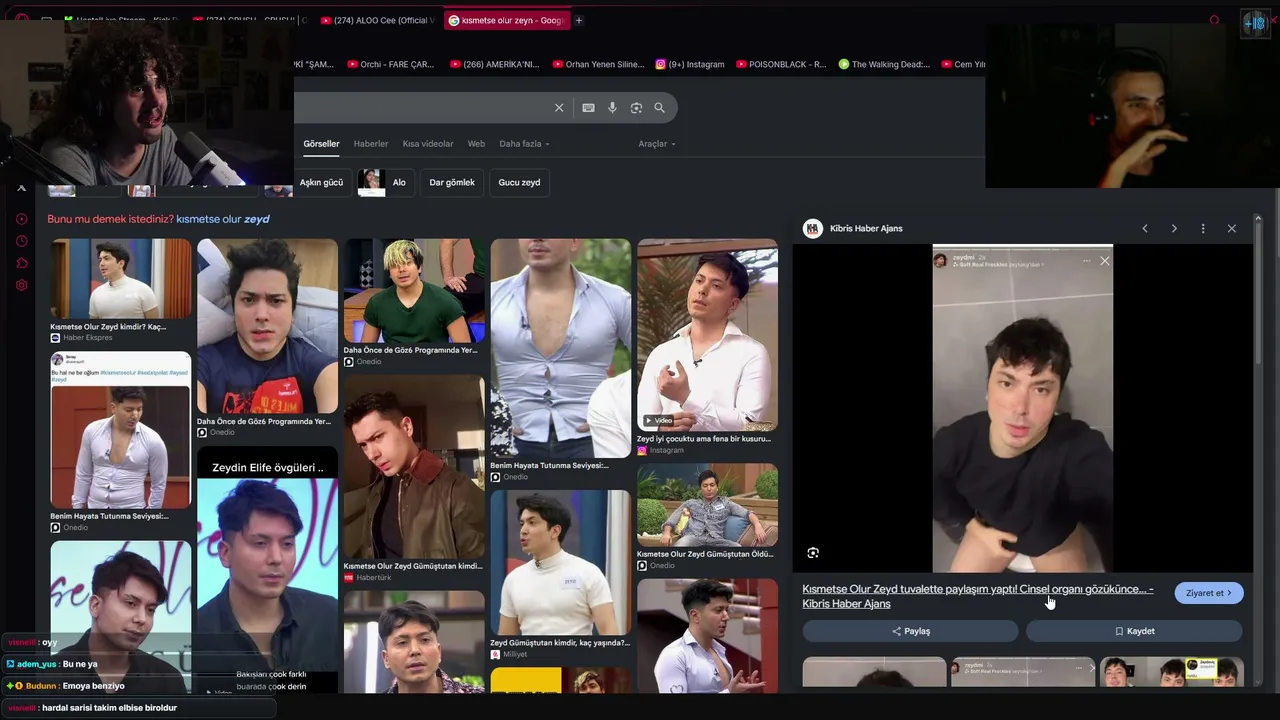The height and width of the screenshot is (720, 1280).
Task: Click the Kıbrıs Haber Ajans source logo
Action: coord(813,229)
